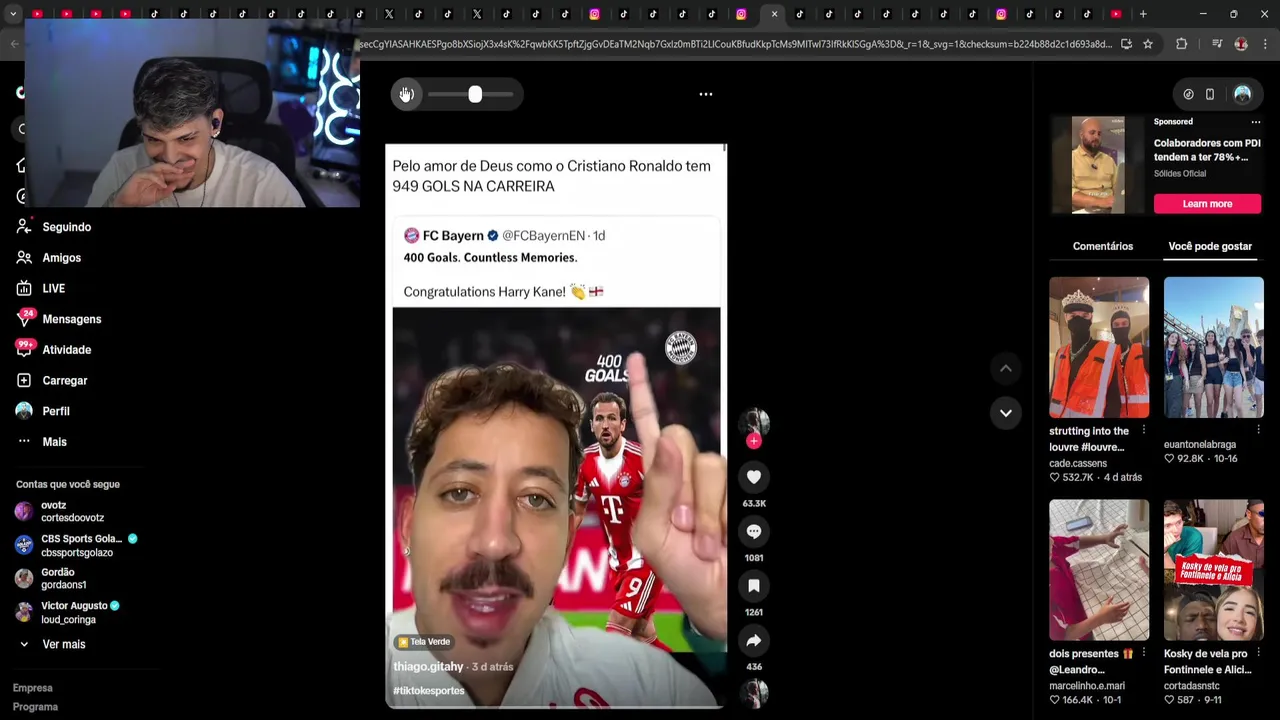
Task: Open Chrome three-dot menu
Action: (x=1265, y=44)
